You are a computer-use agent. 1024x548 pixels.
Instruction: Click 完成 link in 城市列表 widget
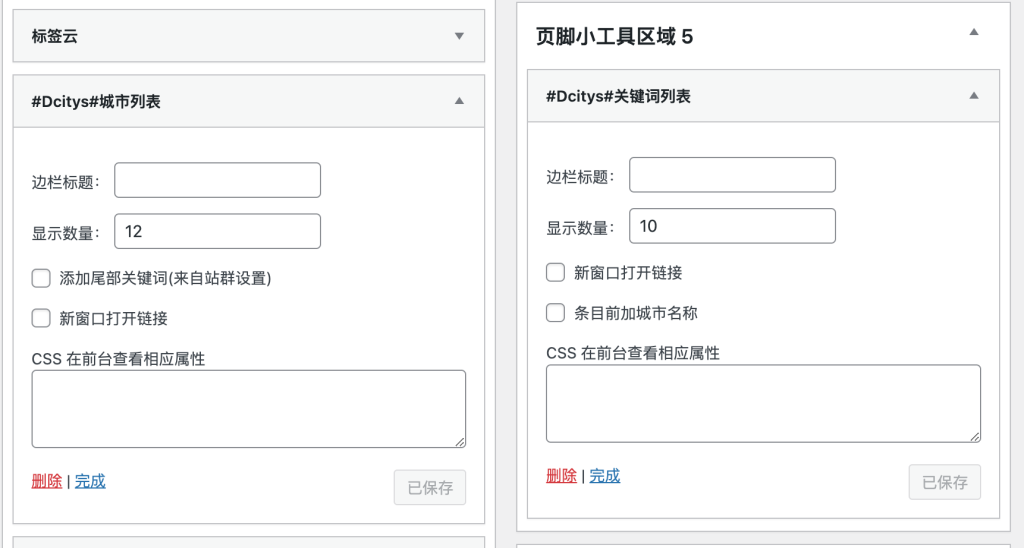pos(89,481)
